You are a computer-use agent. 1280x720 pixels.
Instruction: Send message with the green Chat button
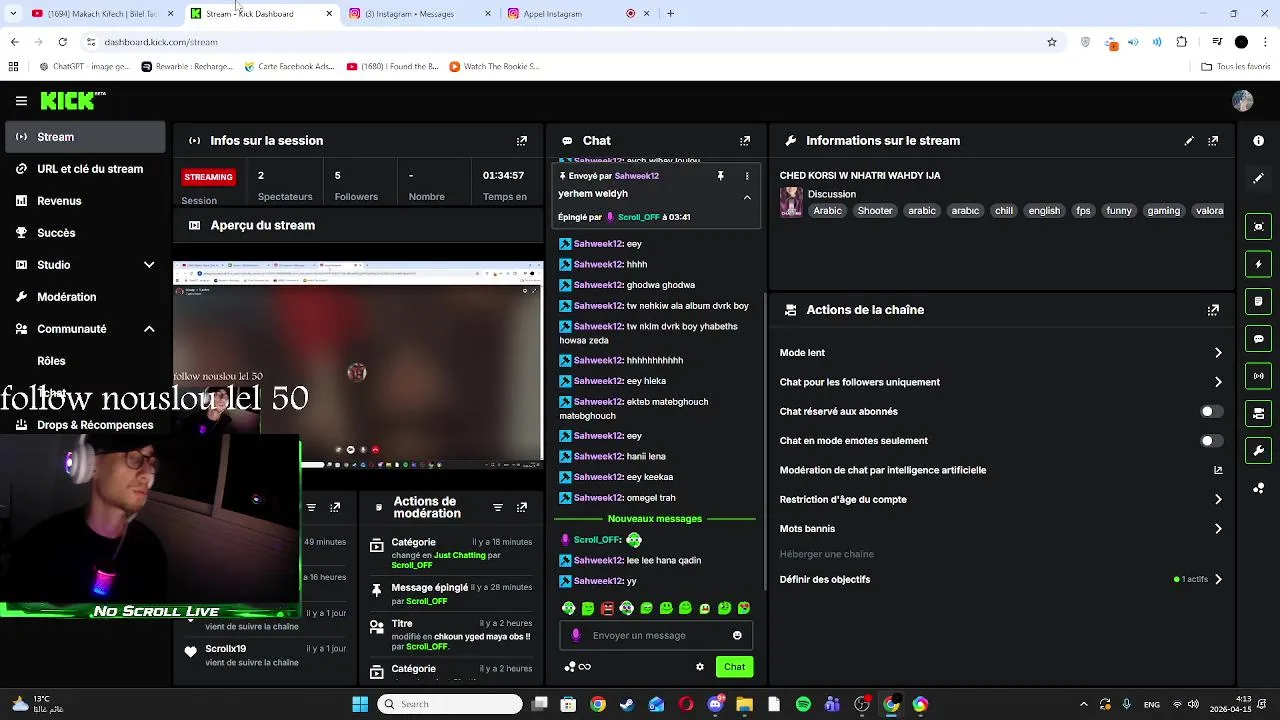click(734, 667)
